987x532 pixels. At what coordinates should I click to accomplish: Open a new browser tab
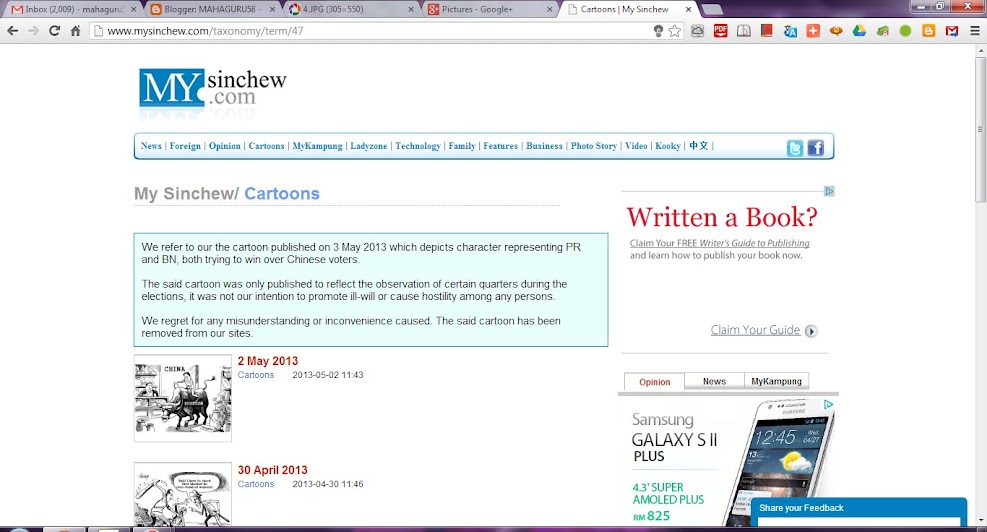coord(712,9)
